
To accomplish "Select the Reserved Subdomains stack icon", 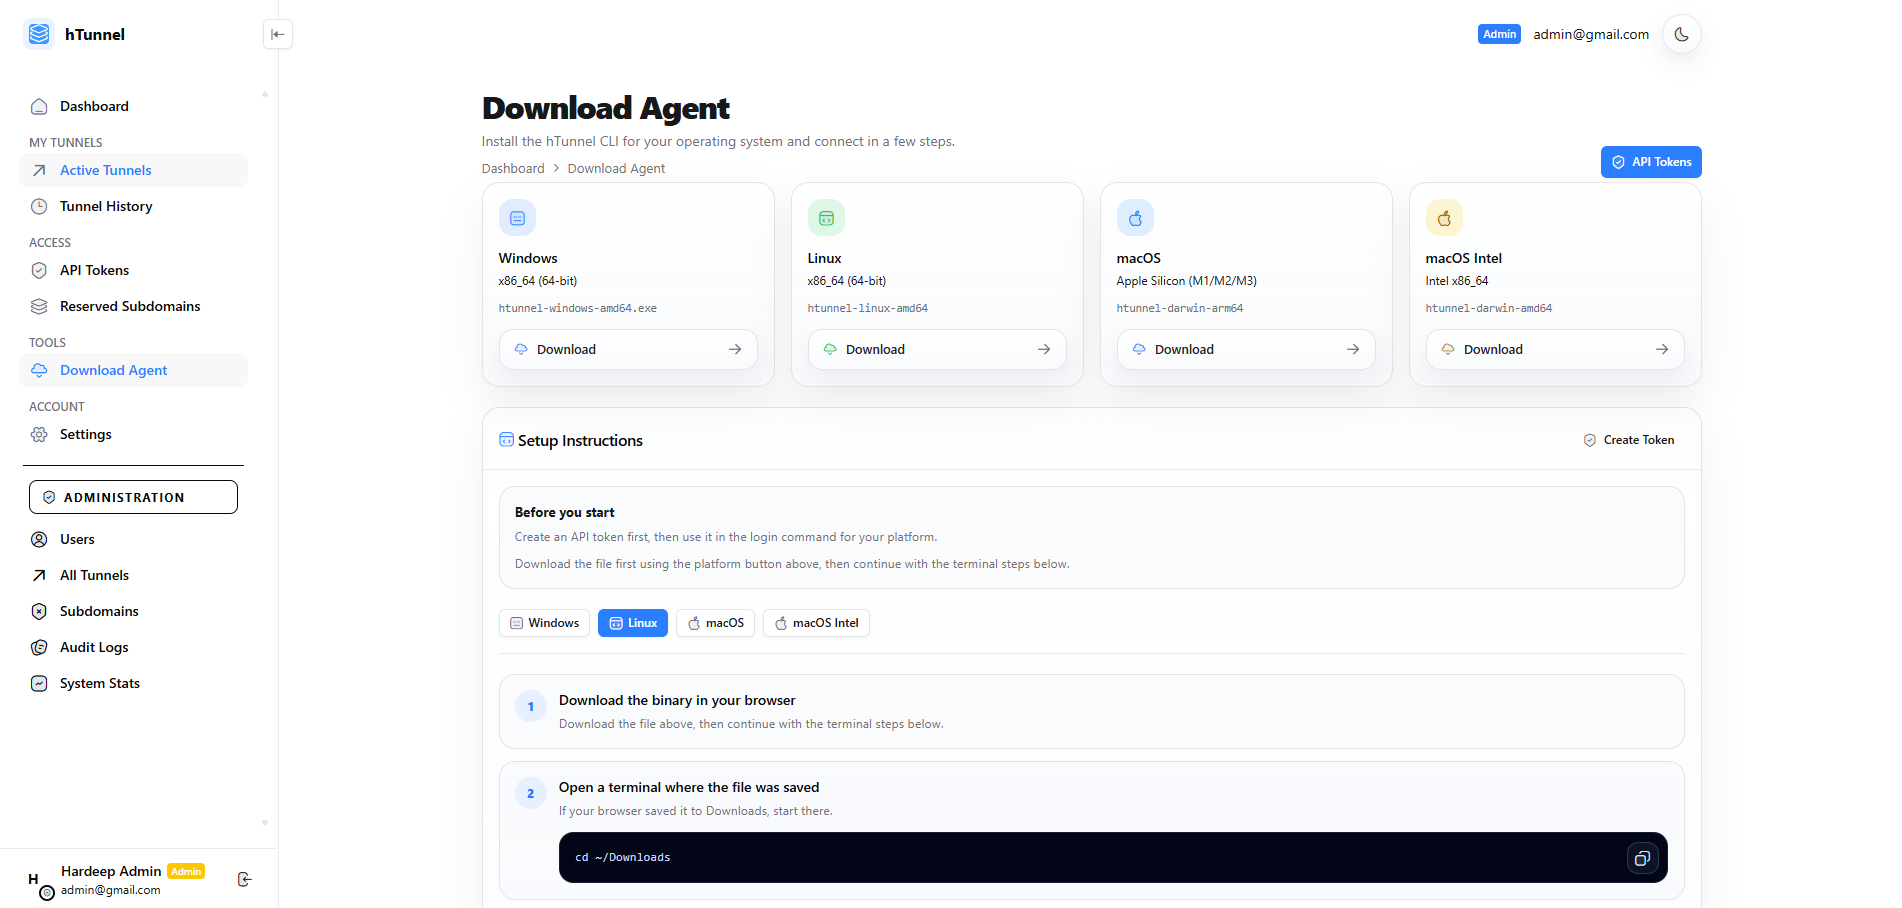I will [38, 306].
